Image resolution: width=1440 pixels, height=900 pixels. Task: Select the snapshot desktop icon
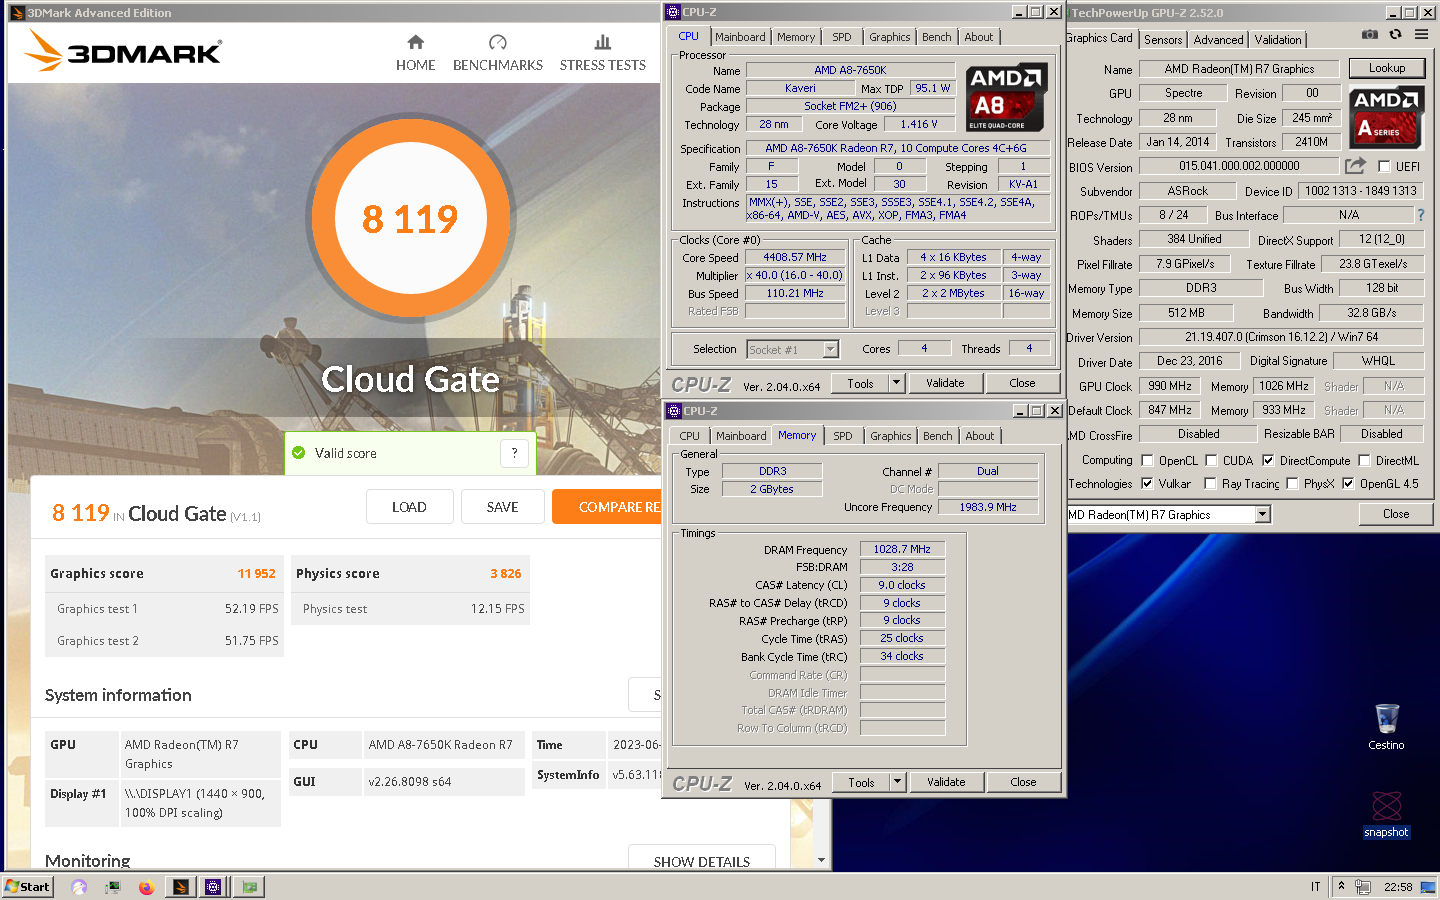[1386, 814]
